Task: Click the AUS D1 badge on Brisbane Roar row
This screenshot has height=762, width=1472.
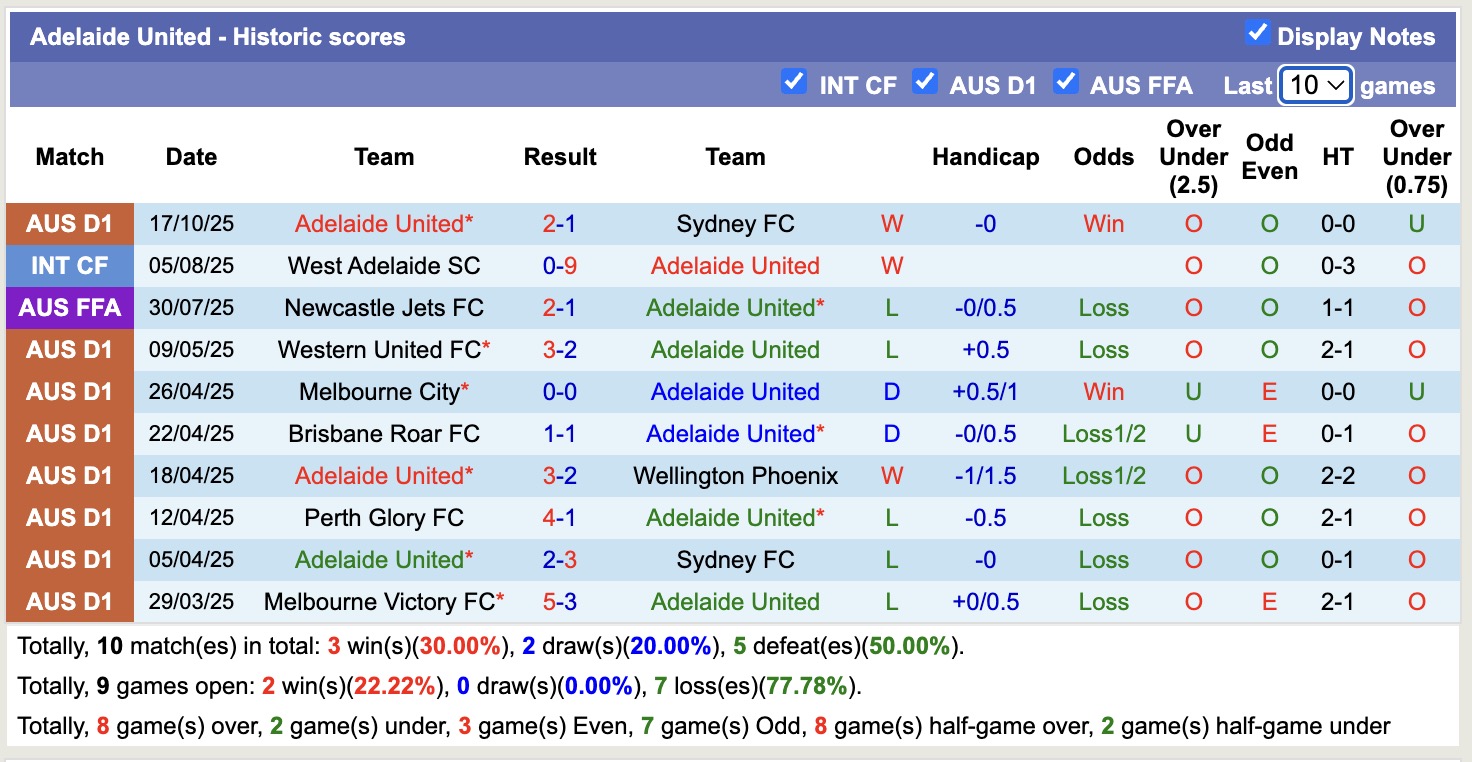Action: (70, 433)
